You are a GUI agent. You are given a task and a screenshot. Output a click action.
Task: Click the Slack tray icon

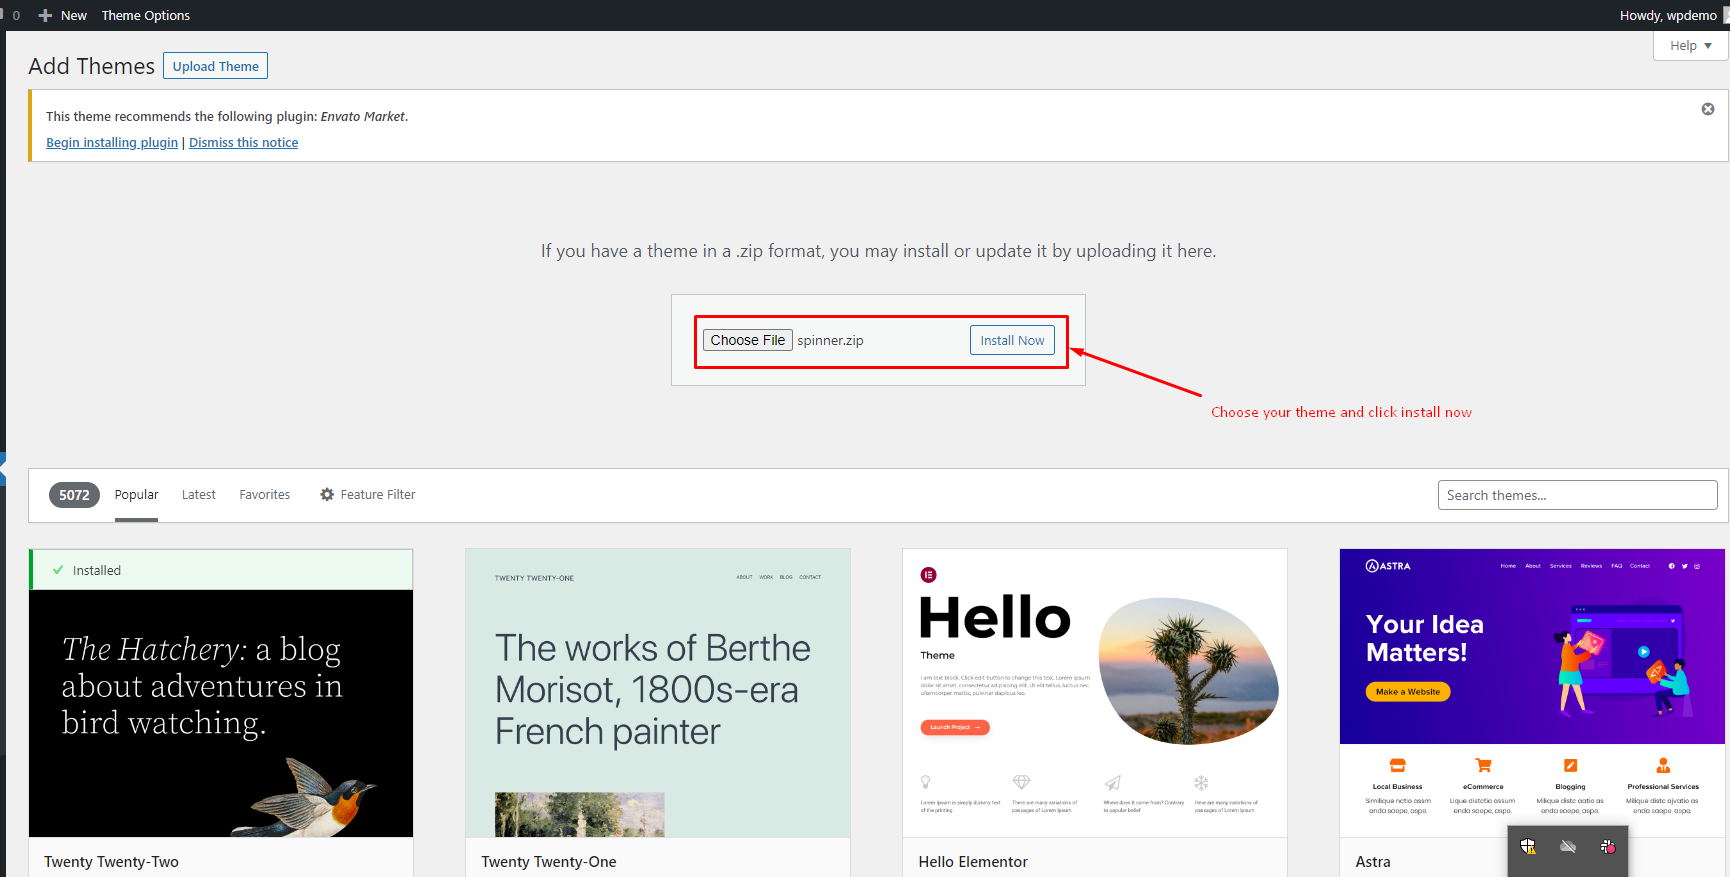(1608, 847)
